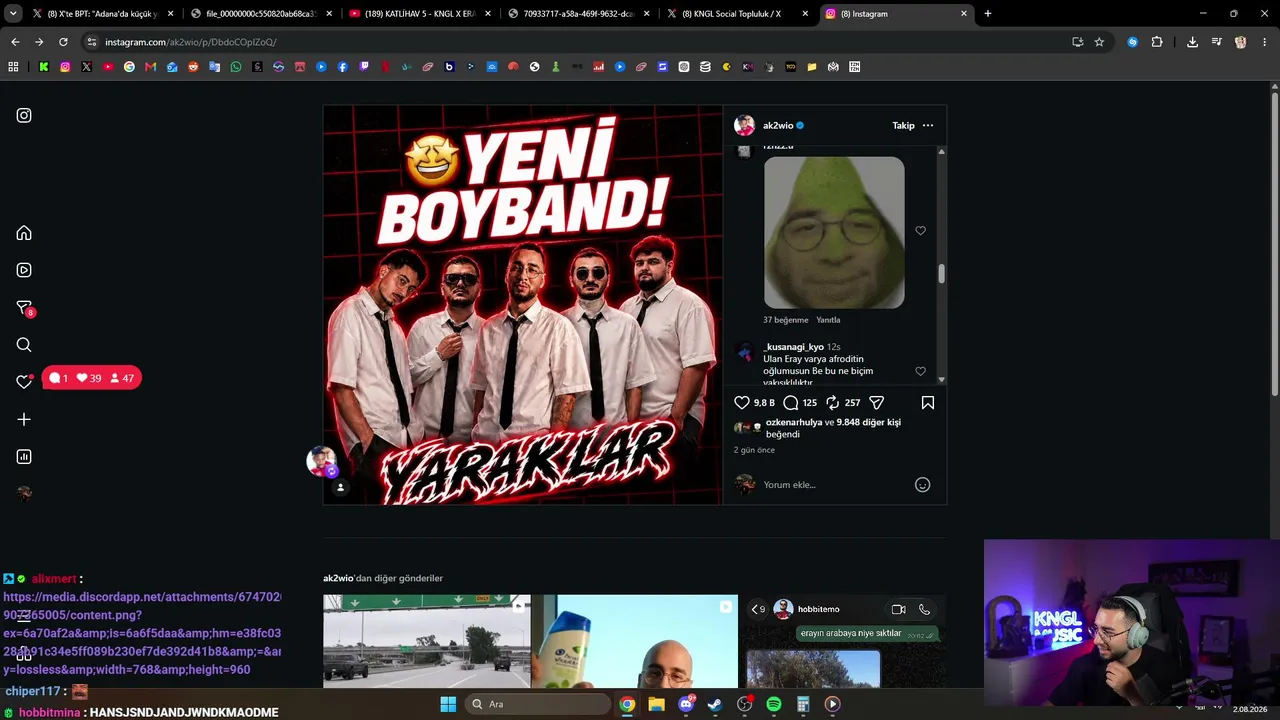Viewport: 1280px width, 720px height.
Task: Switch to the X'te BPT tab
Action: click(x=103, y=14)
